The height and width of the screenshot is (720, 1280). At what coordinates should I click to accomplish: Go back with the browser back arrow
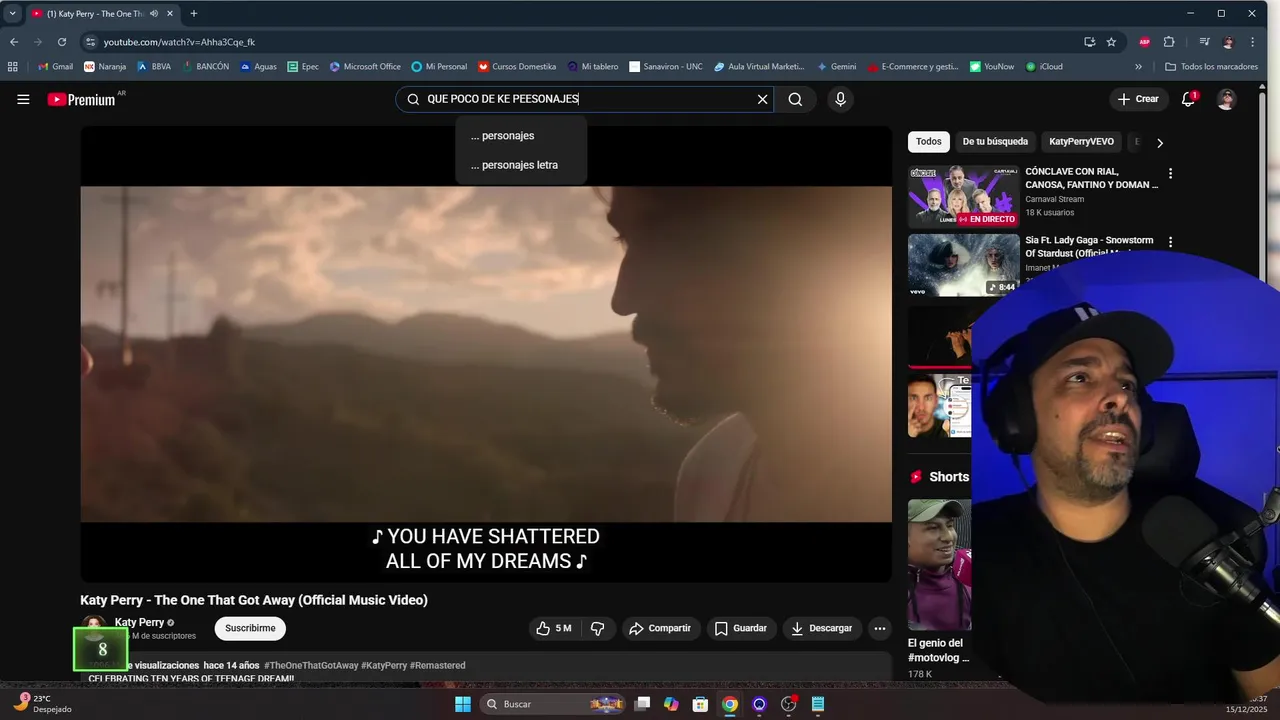tap(14, 42)
